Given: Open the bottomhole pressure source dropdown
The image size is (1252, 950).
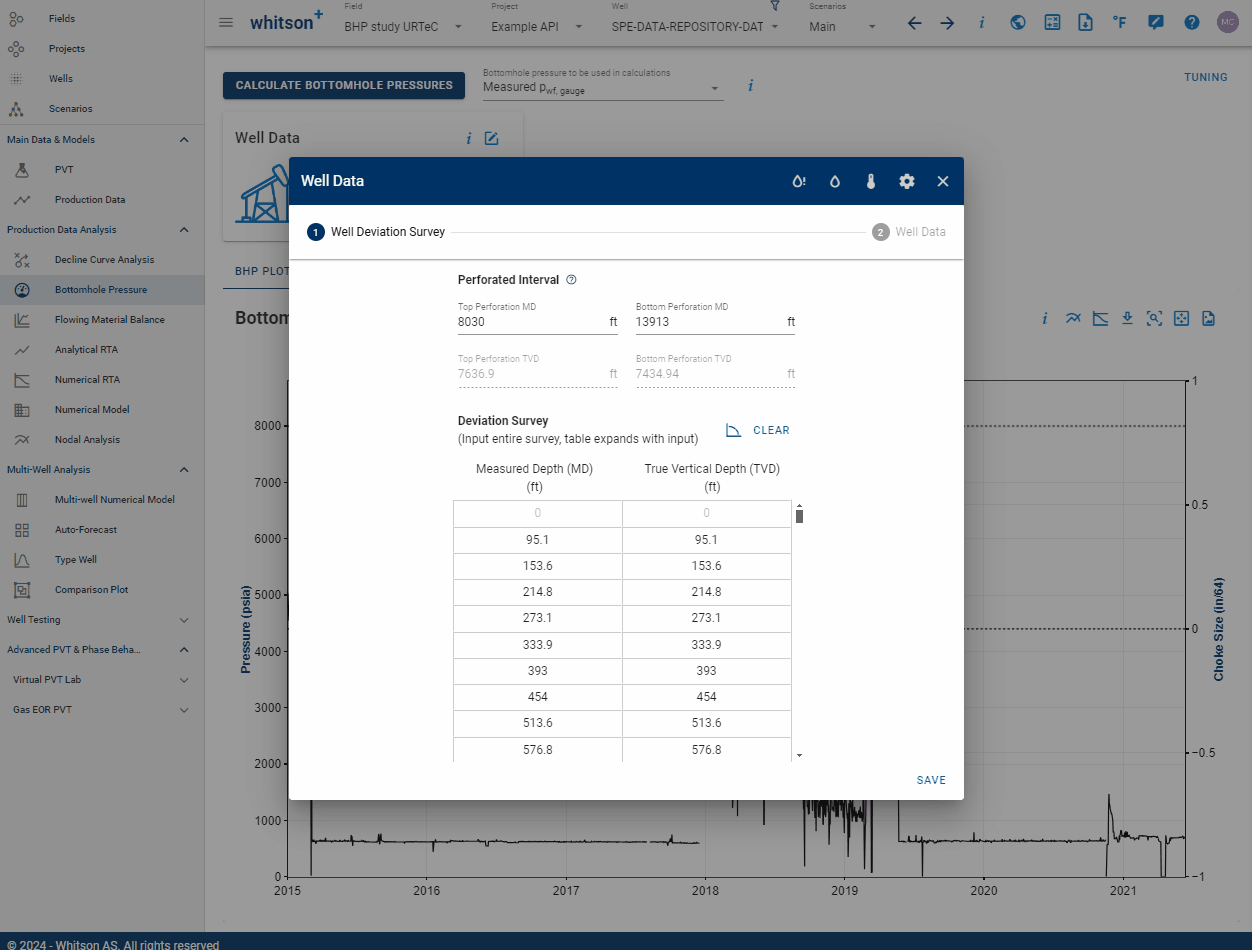Looking at the screenshot, I should tap(601, 88).
